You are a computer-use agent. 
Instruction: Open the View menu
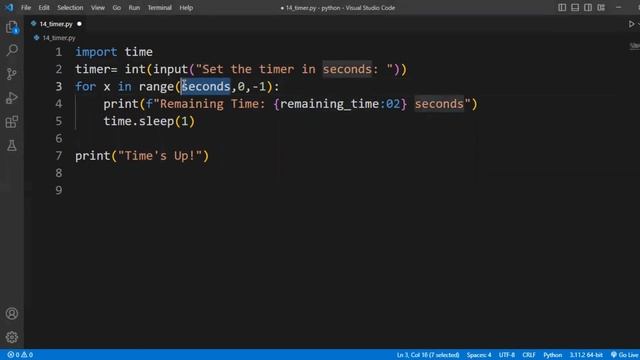(x=98, y=8)
